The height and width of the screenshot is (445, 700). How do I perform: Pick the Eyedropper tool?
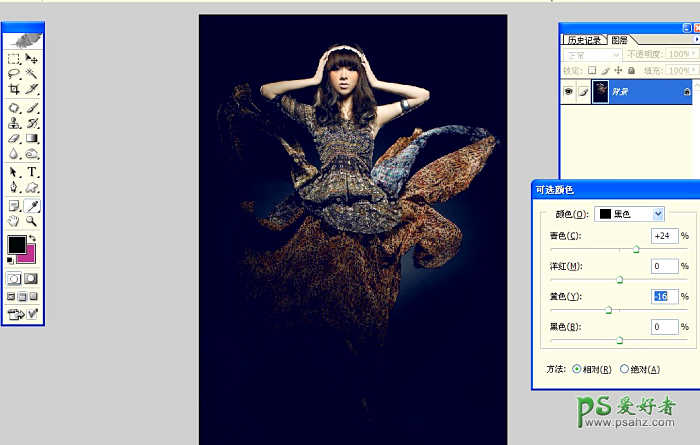32,205
